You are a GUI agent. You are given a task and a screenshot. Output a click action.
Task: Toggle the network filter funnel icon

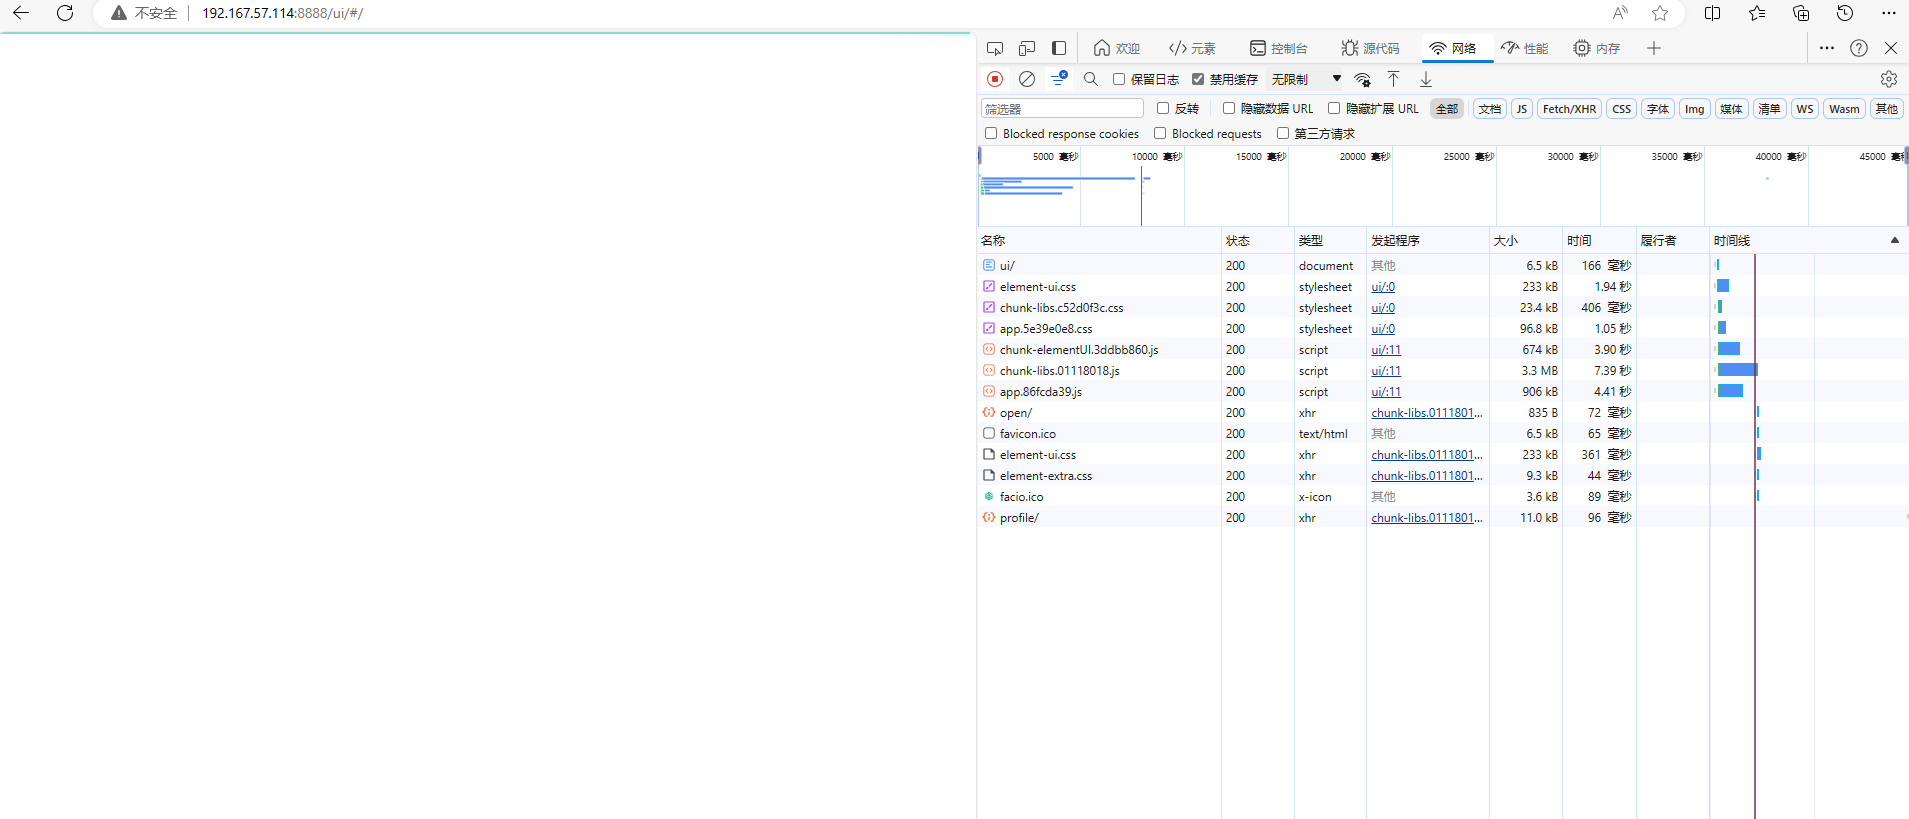pyautogui.click(x=1059, y=78)
